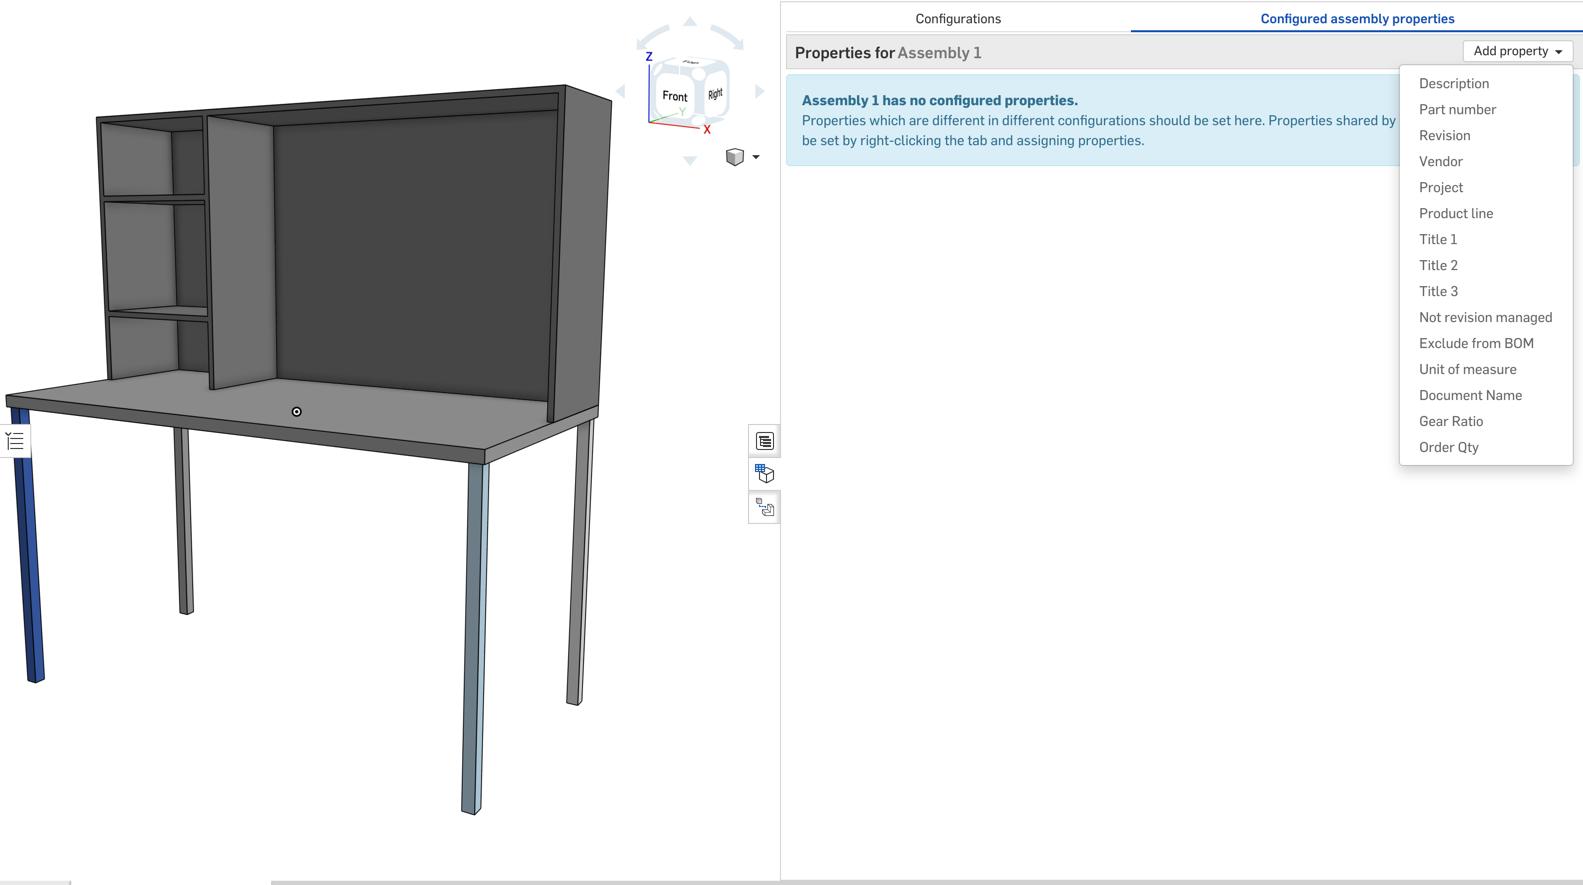Add the Gear Ratio property
The height and width of the screenshot is (885, 1583).
[1450, 422]
